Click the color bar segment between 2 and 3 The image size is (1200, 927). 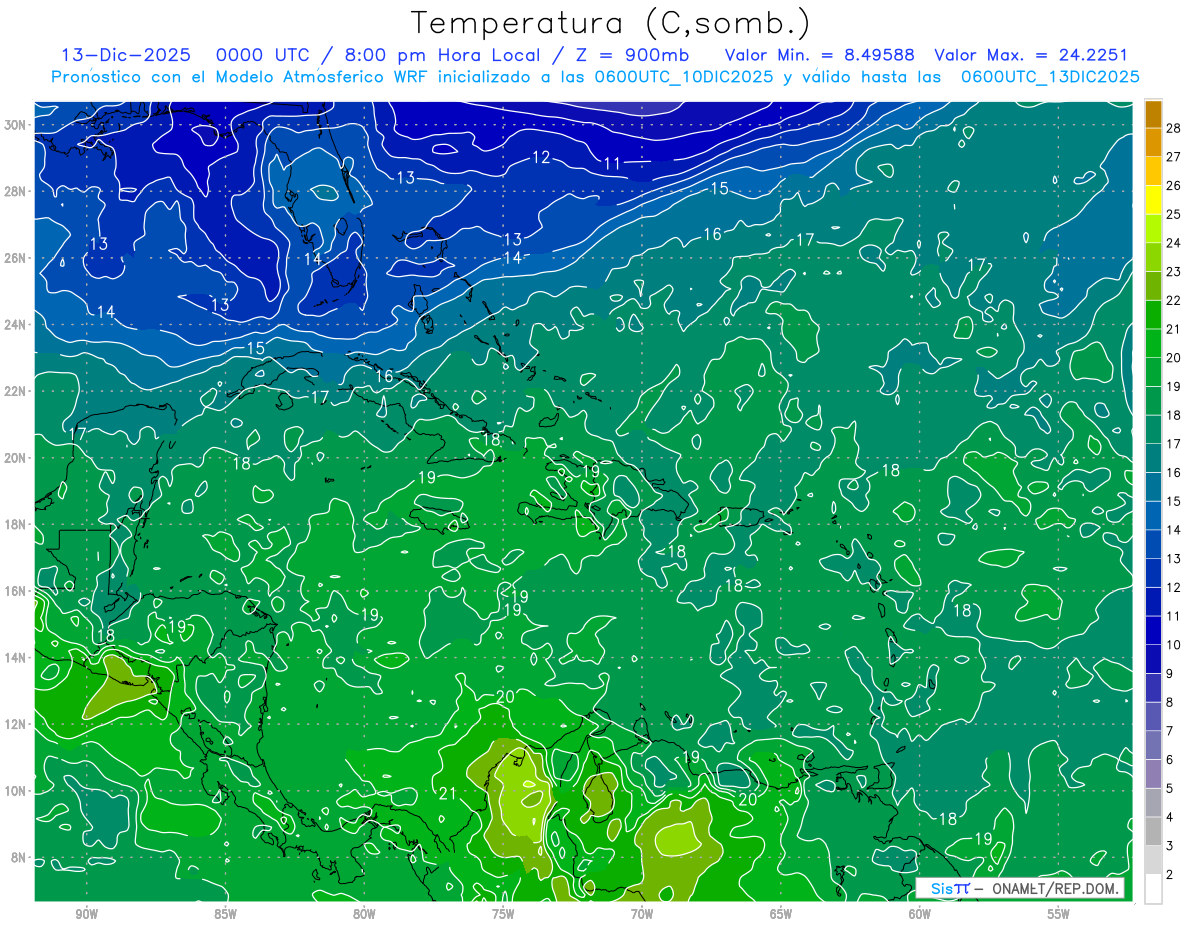click(x=1153, y=860)
